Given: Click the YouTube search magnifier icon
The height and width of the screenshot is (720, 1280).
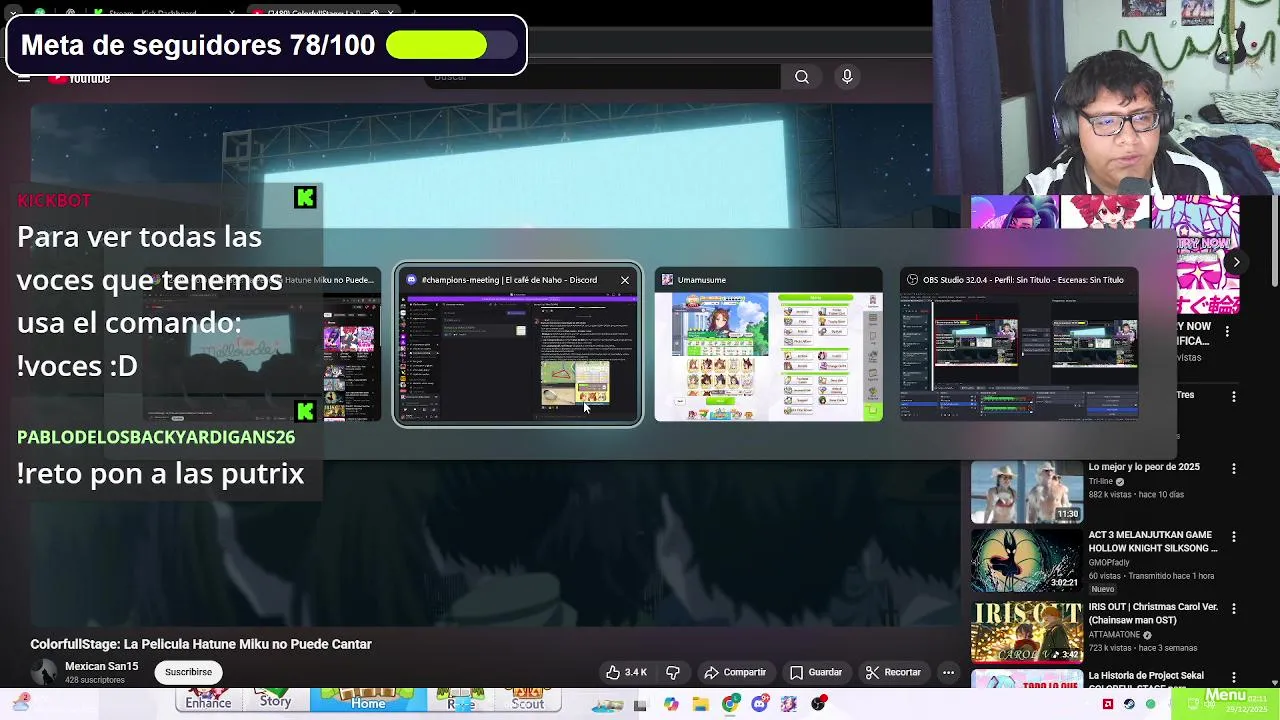Looking at the screenshot, I should [802, 77].
